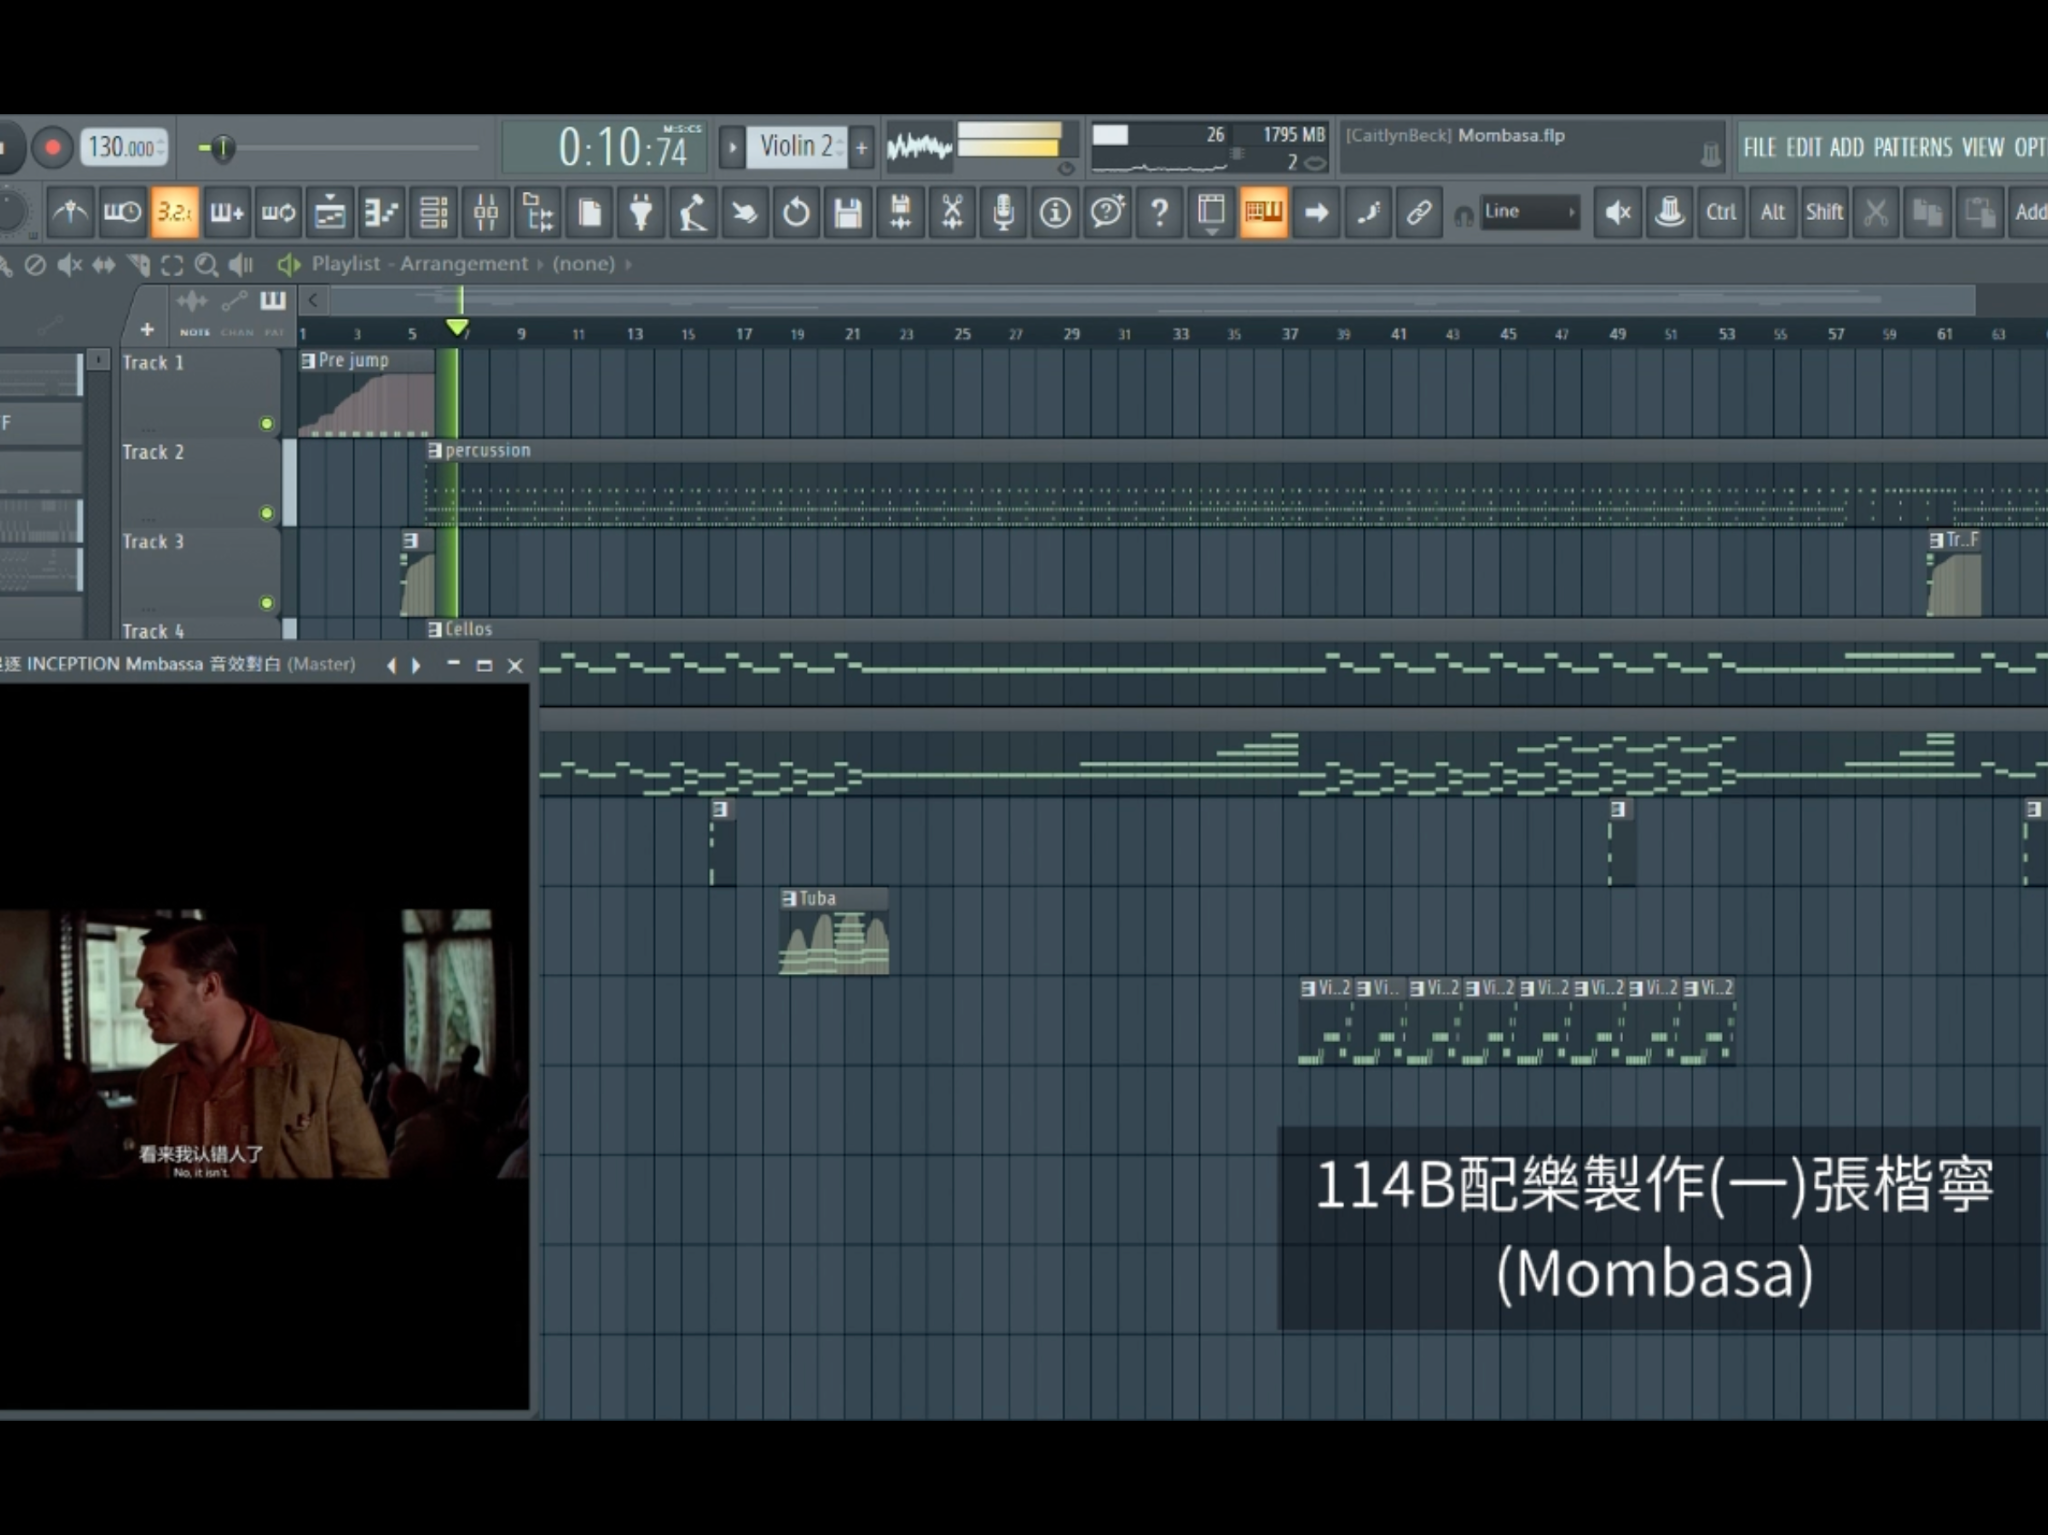Toggle the metronome button
The image size is (2048, 1535).
point(70,212)
